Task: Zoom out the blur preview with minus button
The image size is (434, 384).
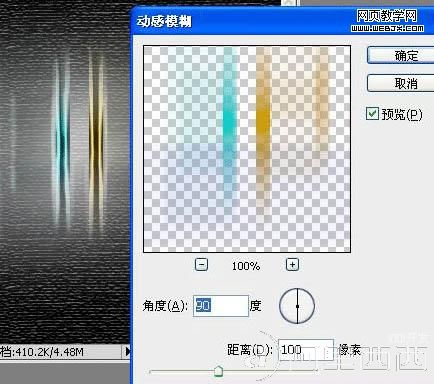Action: pos(201,265)
